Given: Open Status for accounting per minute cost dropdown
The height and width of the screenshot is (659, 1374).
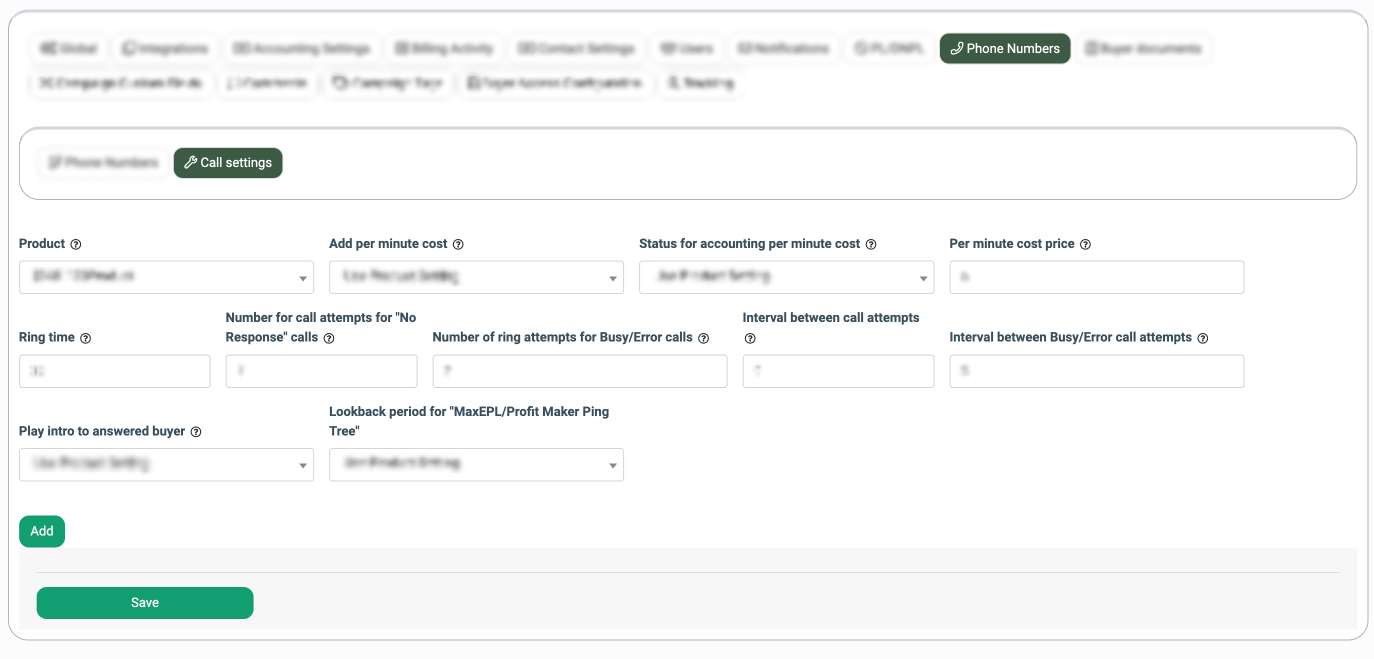Looking at the screenshot, I should 786,277.
